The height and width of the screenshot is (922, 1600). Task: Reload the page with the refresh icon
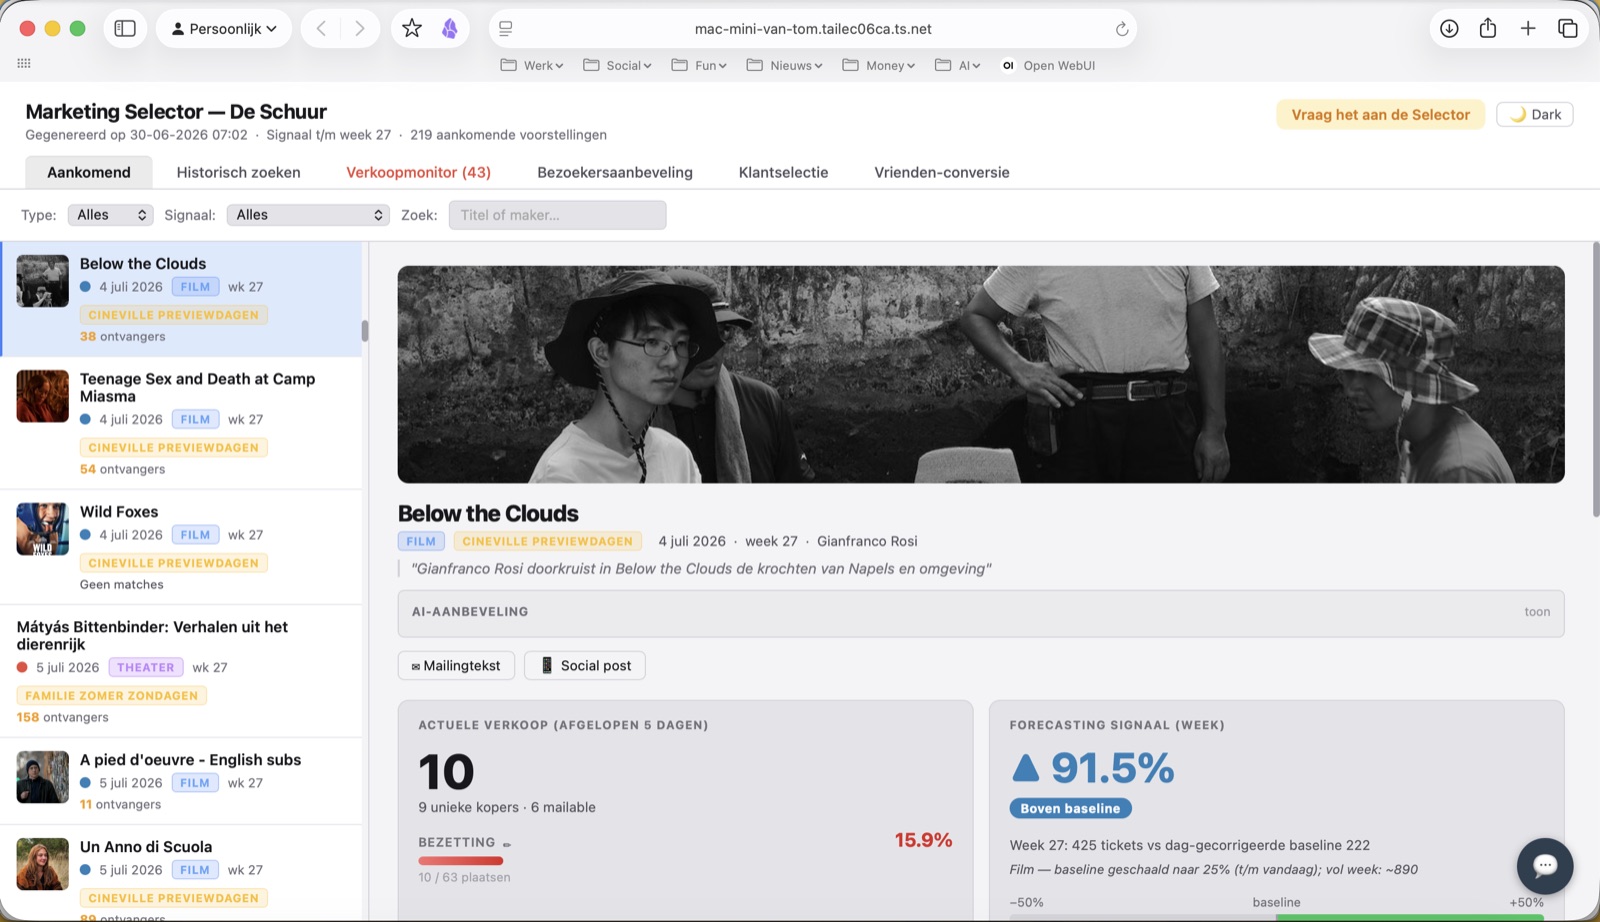pos(1122,29)
